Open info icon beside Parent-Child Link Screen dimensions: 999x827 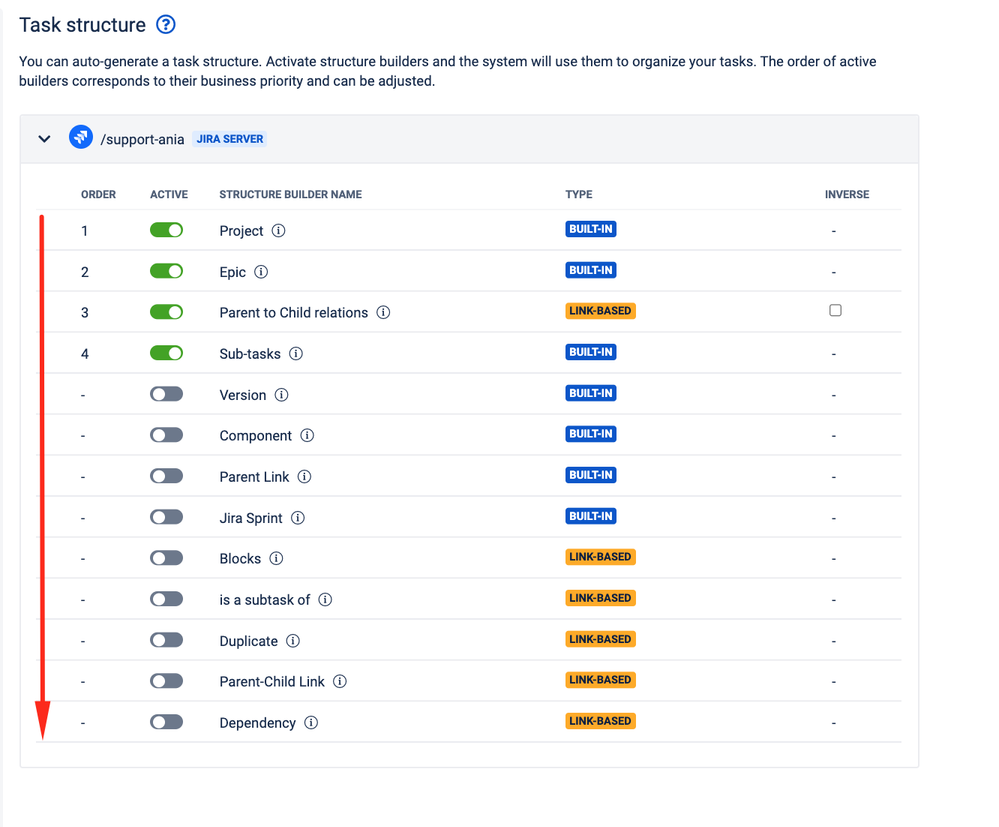340,681
